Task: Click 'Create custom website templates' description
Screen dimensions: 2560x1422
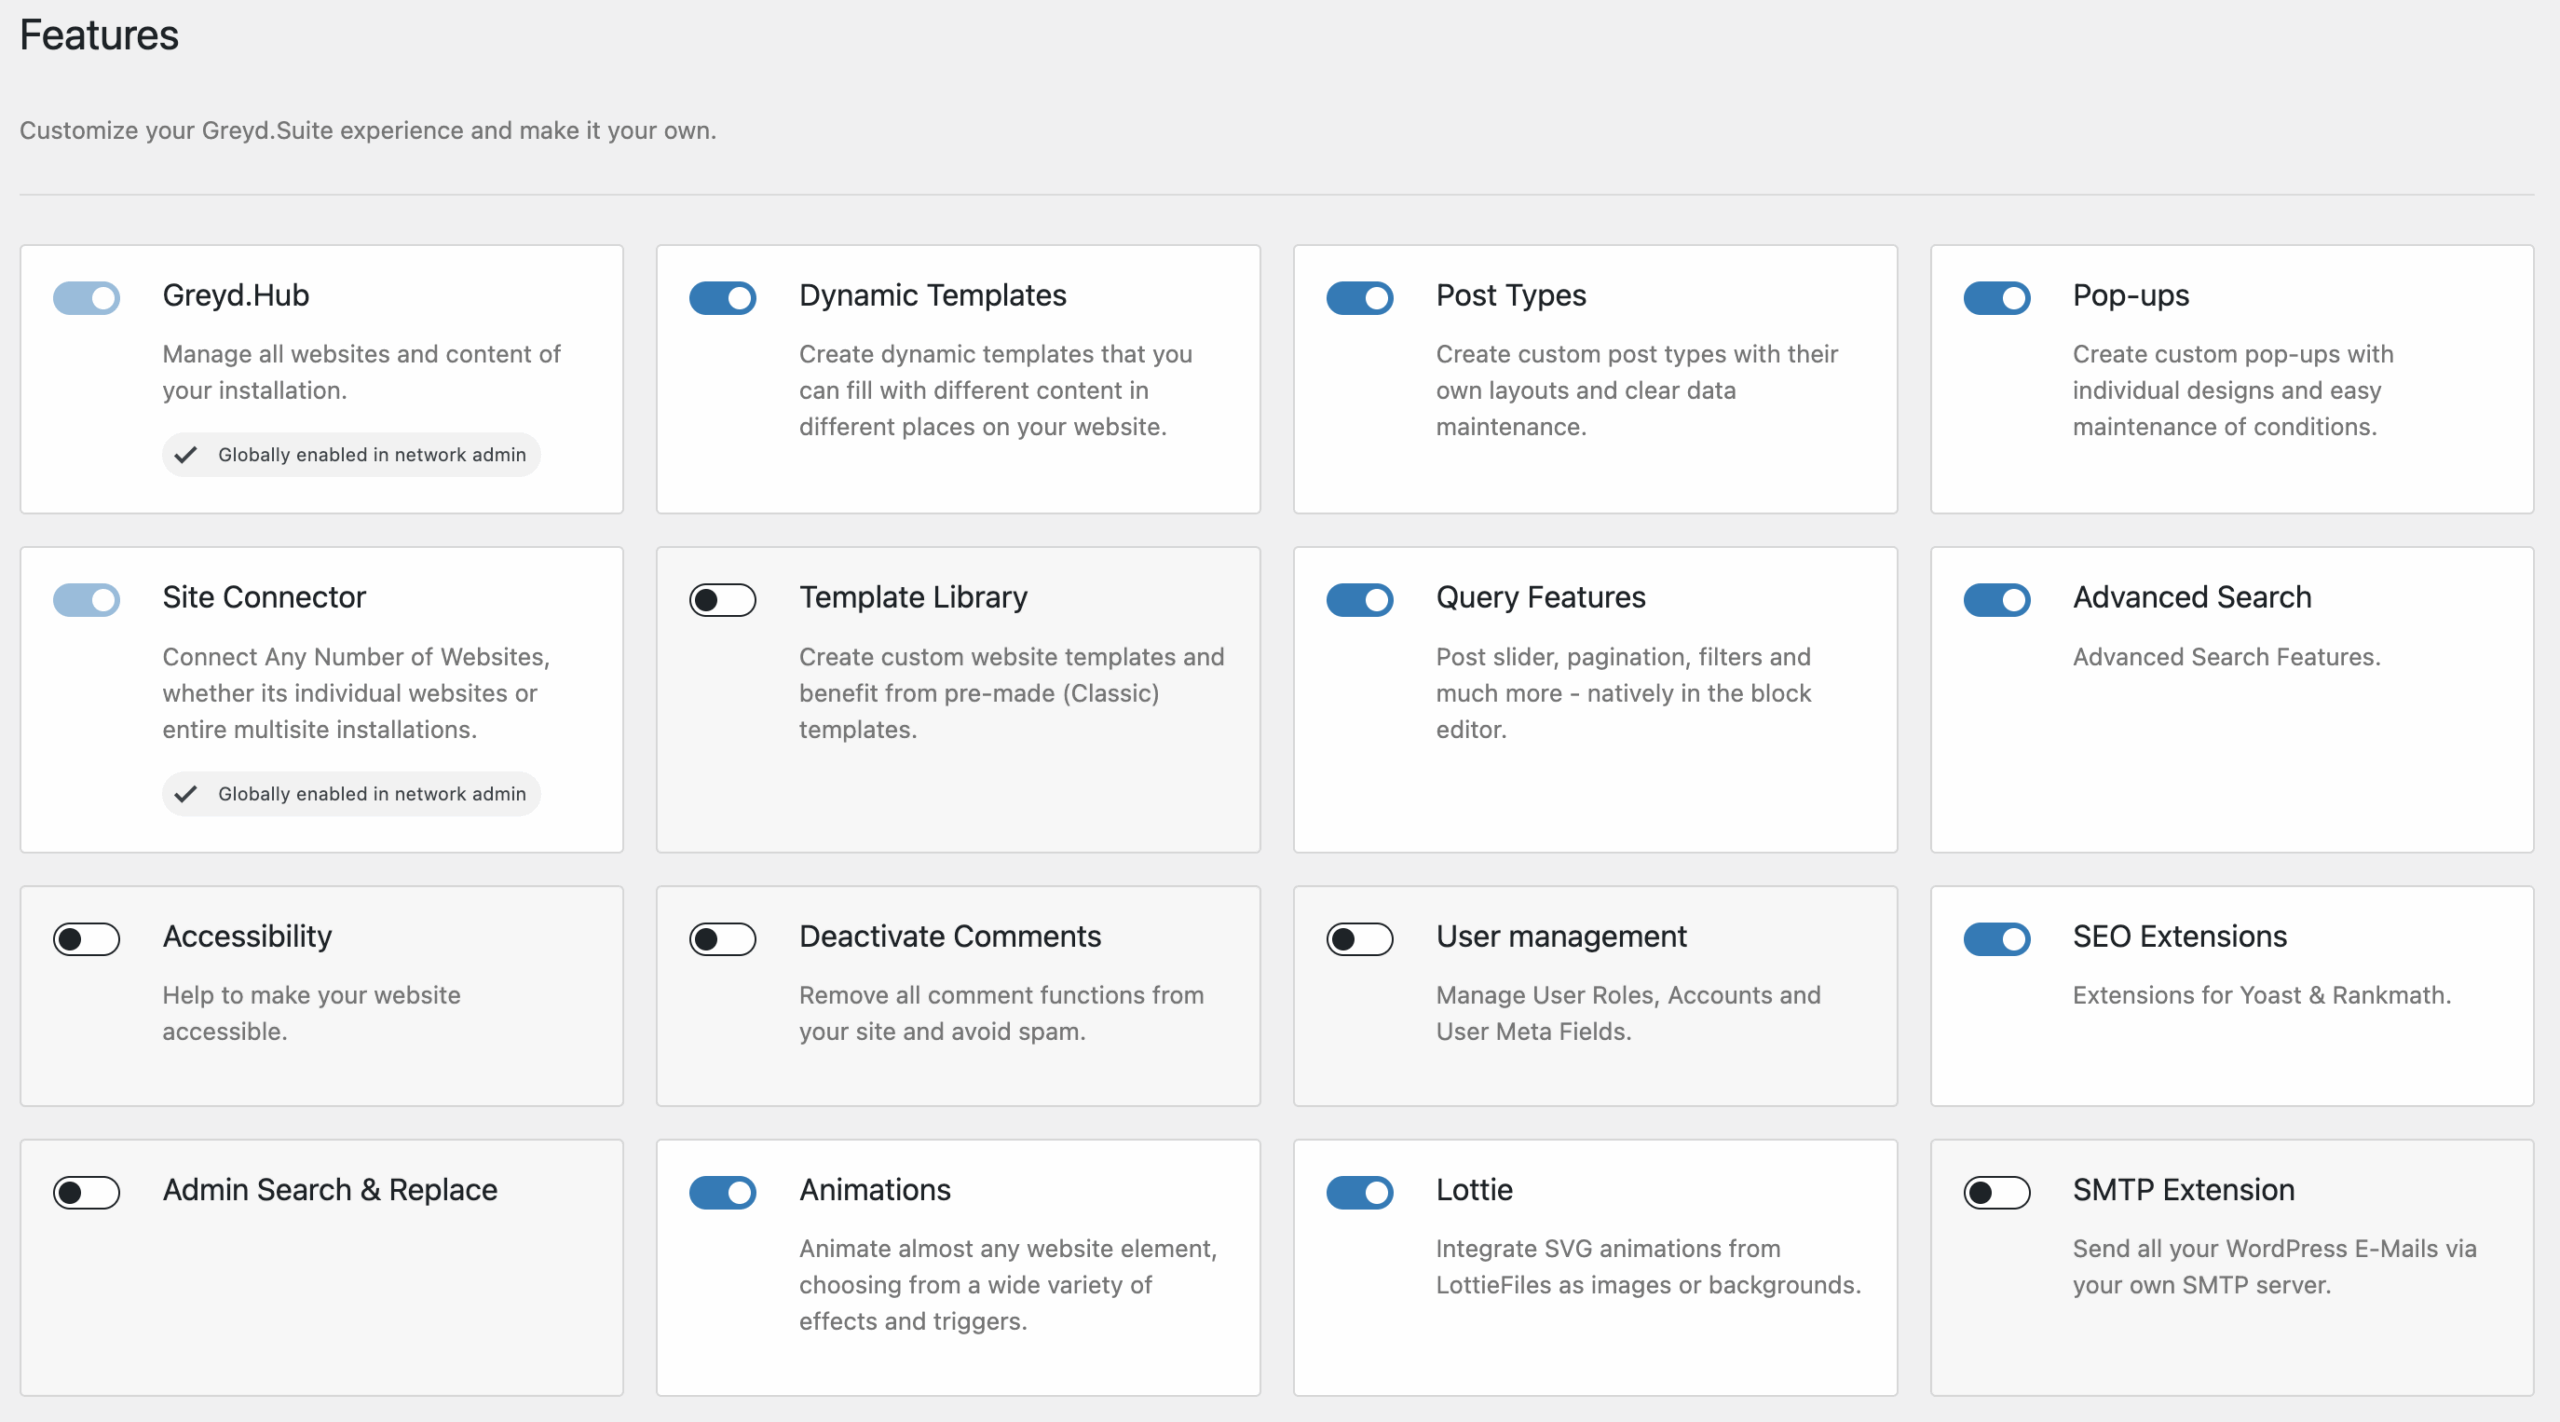Action: pyautogui.click(x=1011, y=693)
